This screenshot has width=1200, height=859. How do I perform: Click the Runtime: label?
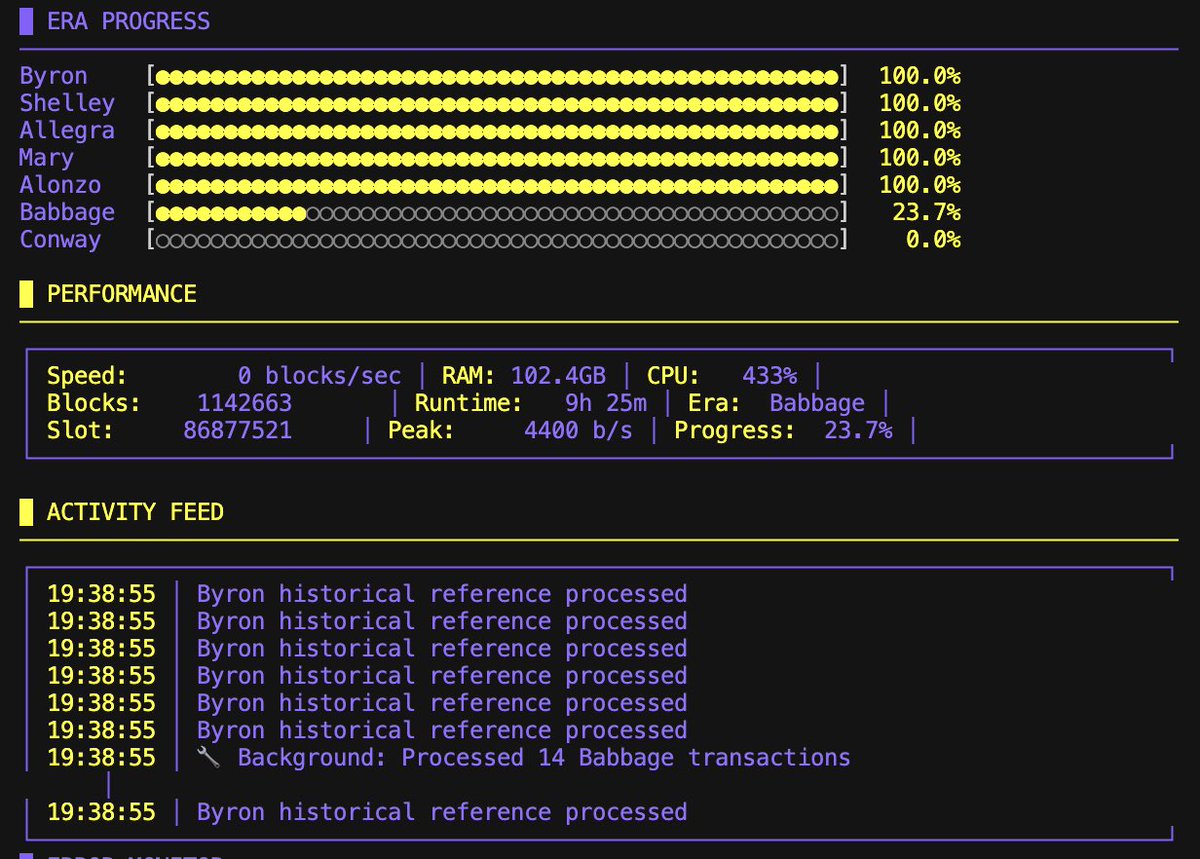tap(469, 403)
